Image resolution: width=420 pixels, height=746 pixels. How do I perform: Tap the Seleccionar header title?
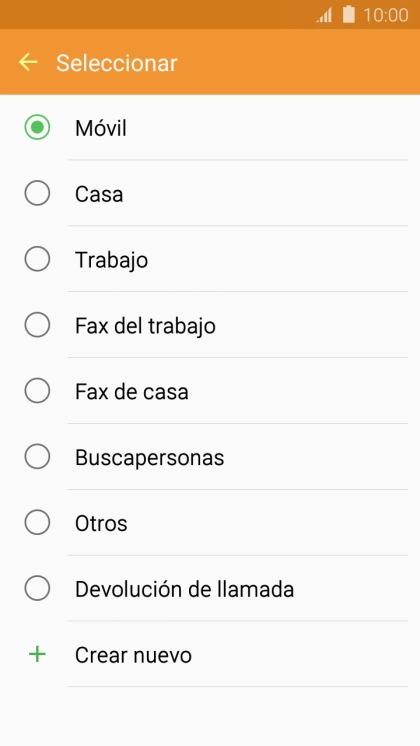[117, 63]
